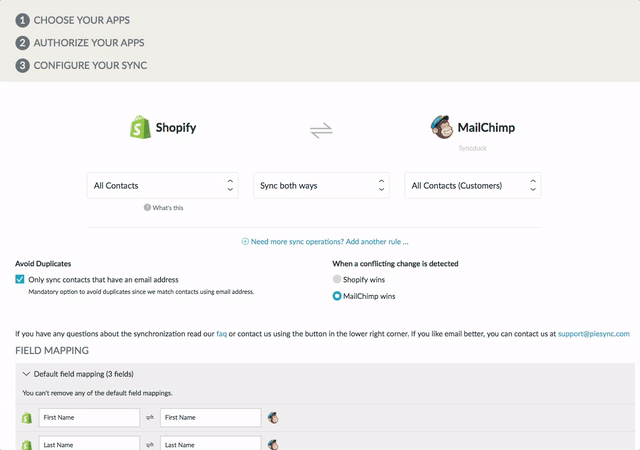The image size is (640, 450).
Task: Open the faq link
Action: point(221,334)
